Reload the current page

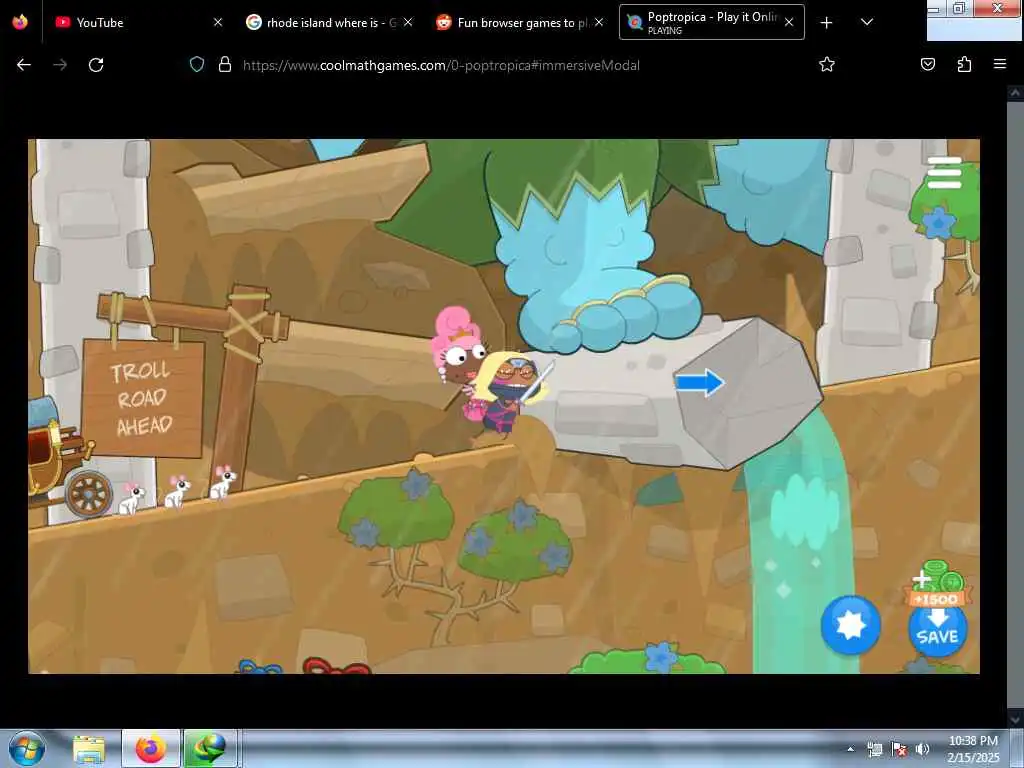pos(96,65)
